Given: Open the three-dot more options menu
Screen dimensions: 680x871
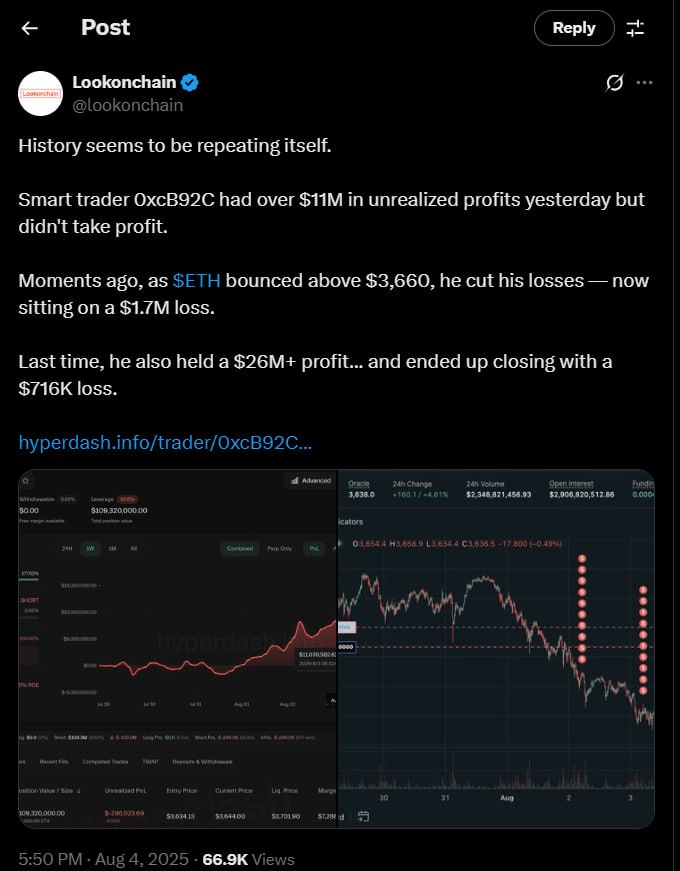Looking at the screenshot, I should 644,83.
